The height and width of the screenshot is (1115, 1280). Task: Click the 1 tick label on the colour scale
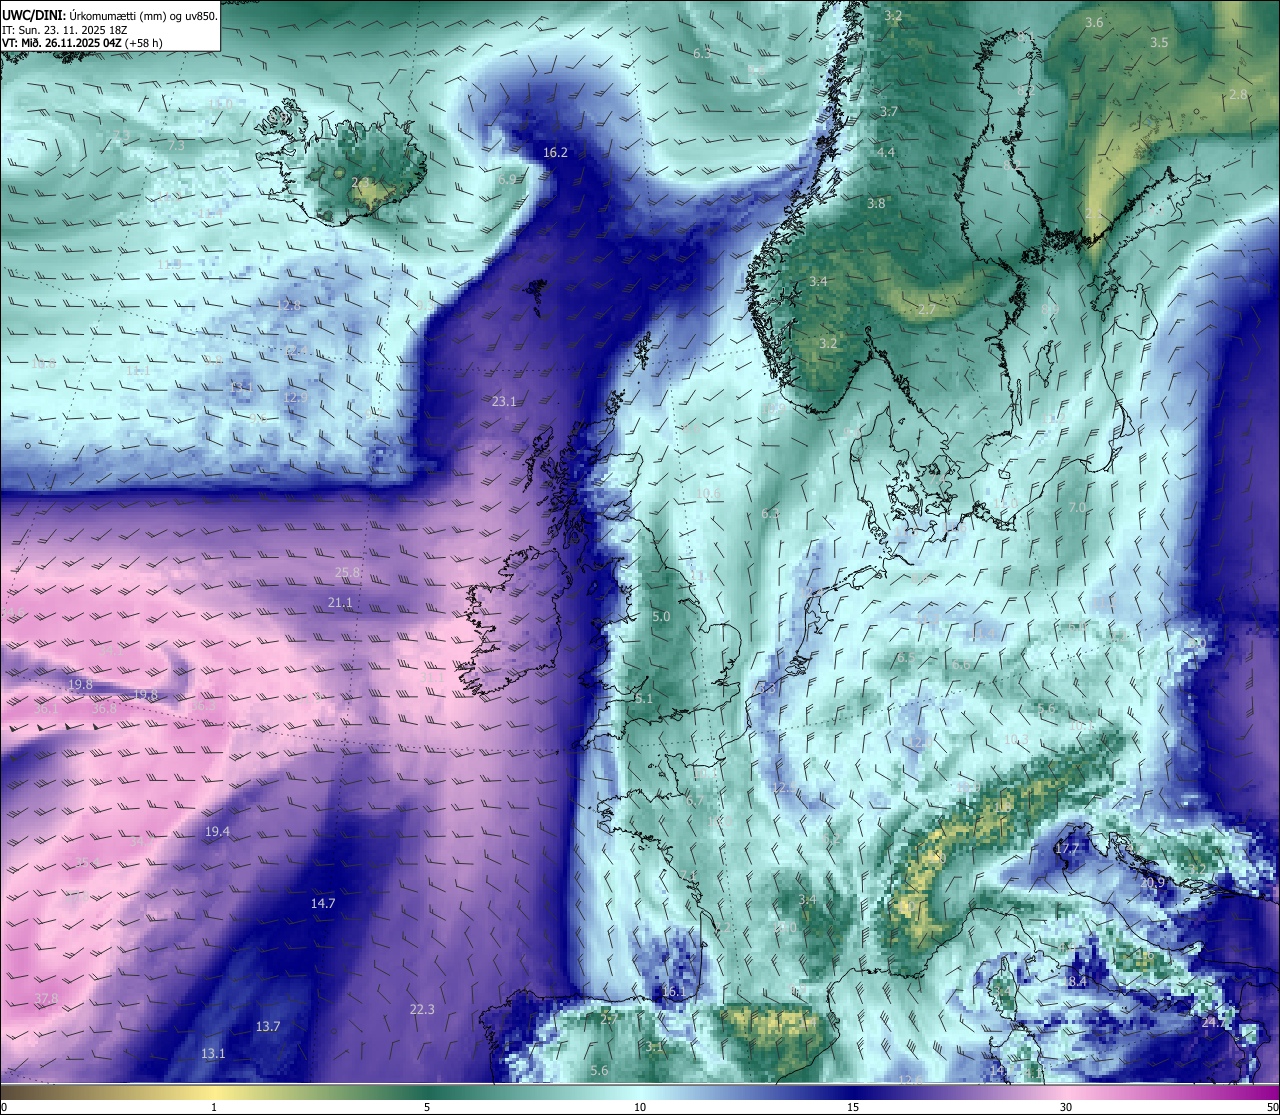[x=214, y=1108]
